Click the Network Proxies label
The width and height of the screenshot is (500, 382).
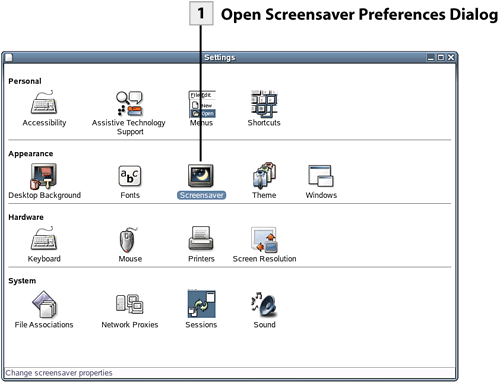[x=130, y=325]
